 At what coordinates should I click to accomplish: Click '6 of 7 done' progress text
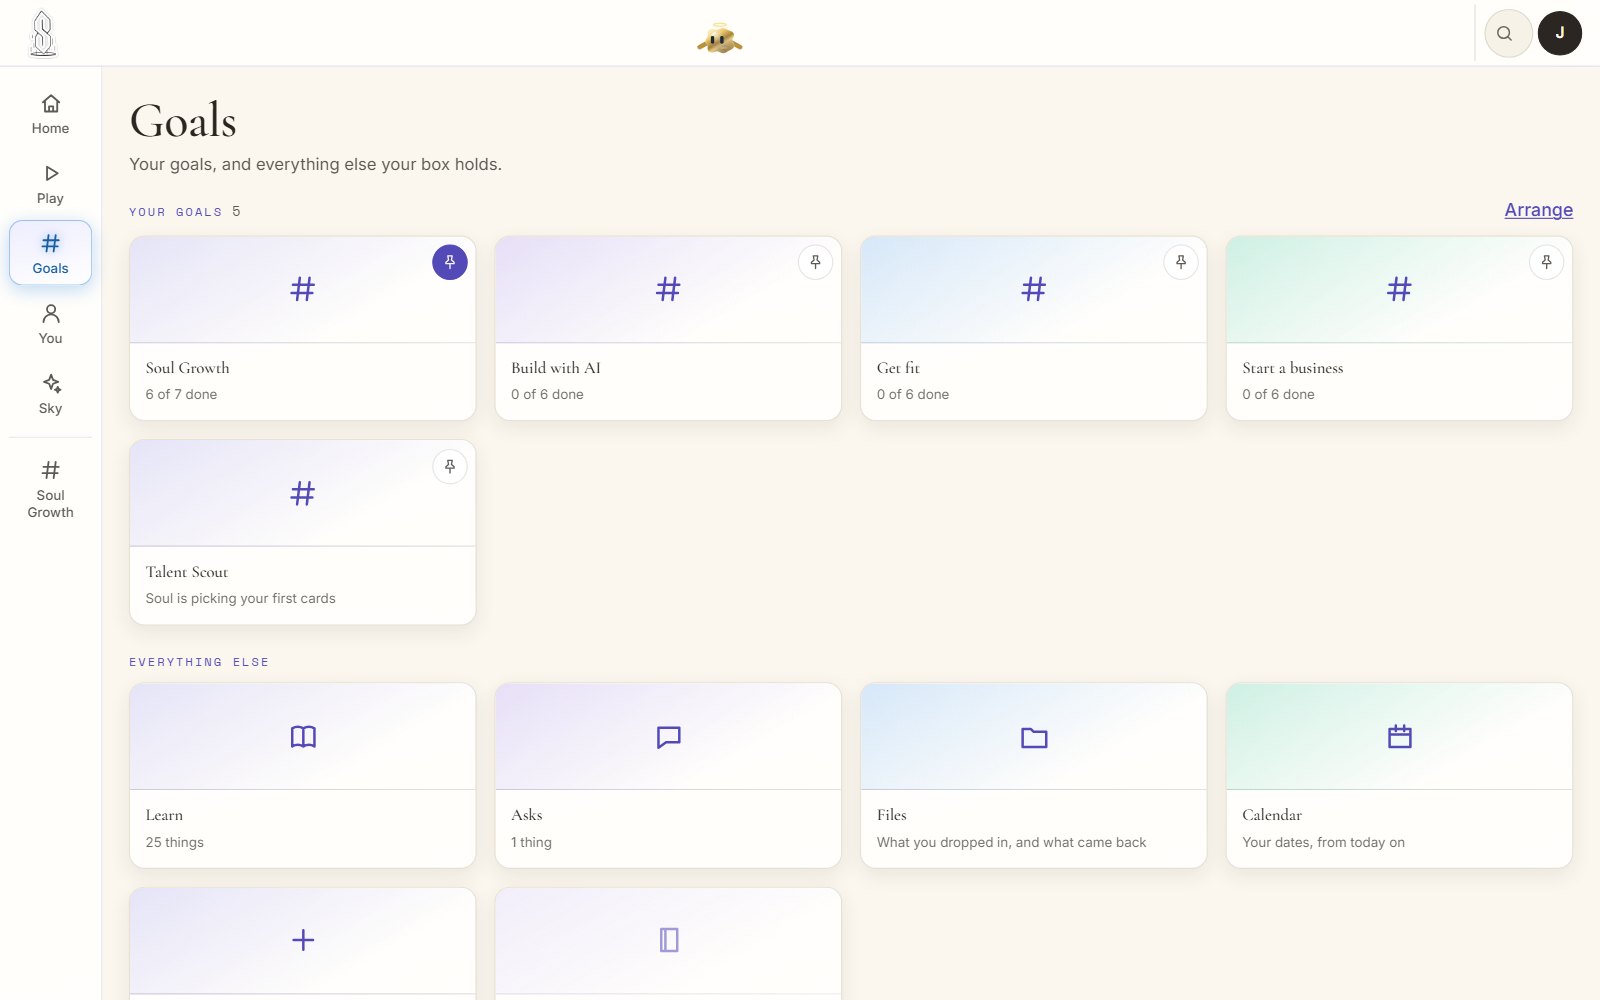[181, 394]
